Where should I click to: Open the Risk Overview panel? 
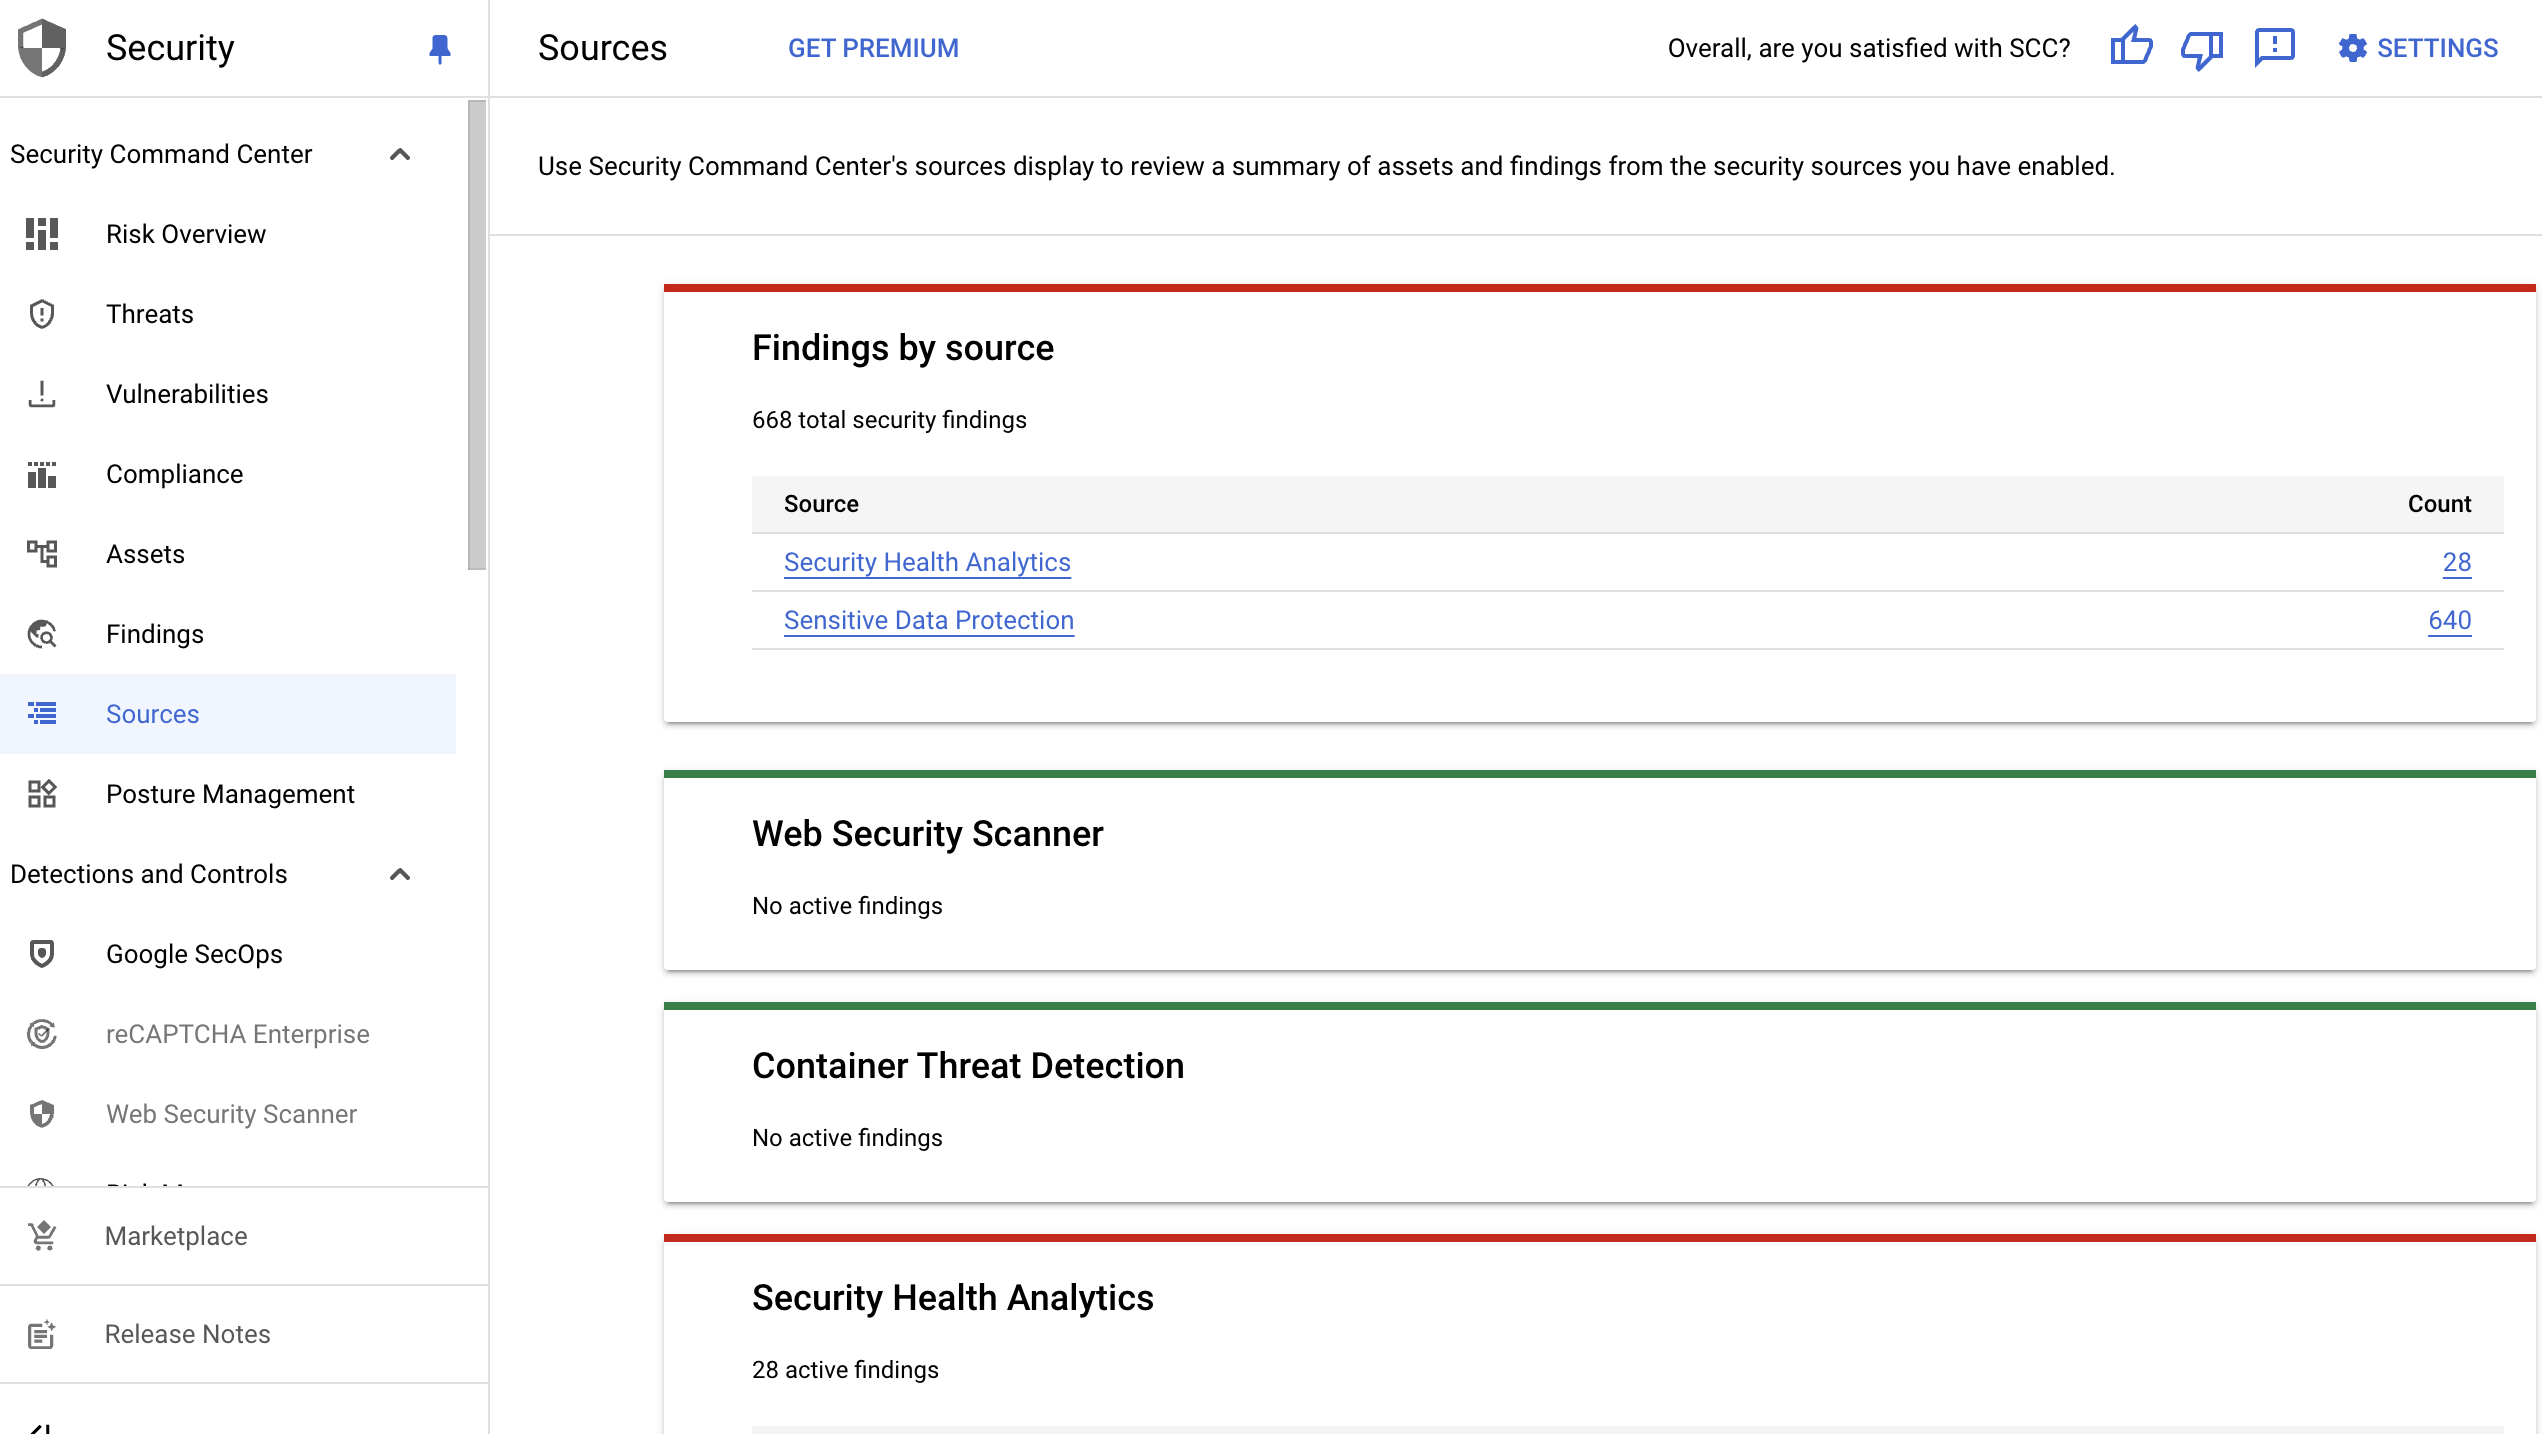[186, 233]
